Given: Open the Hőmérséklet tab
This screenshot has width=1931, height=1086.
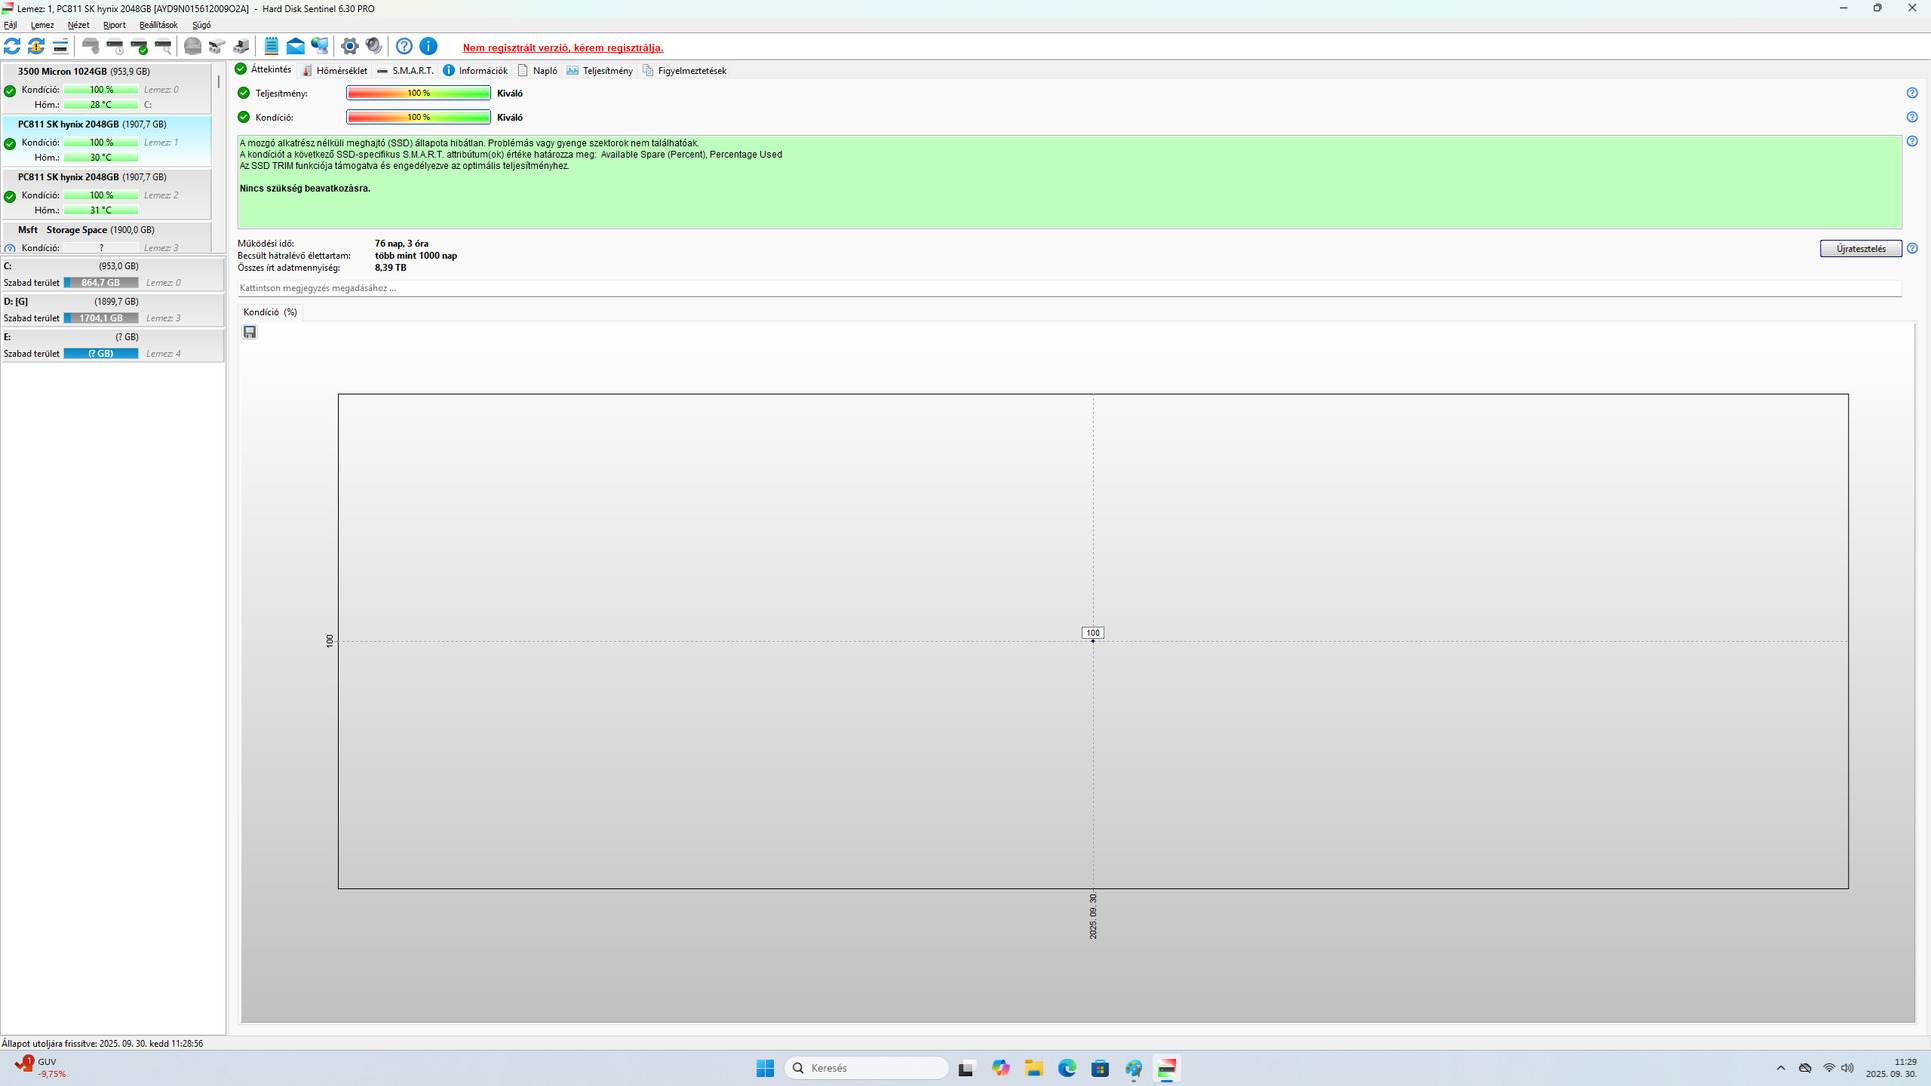Looking at the screenshot, I should tap(335, 71).
